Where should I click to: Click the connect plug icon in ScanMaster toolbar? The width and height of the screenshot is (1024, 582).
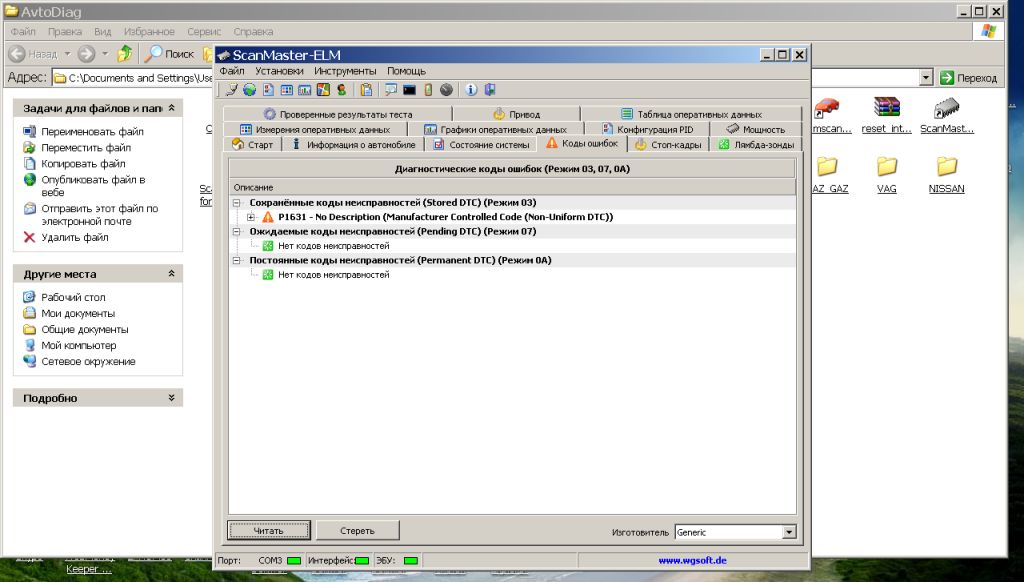pyautogui.click(x=232, y=90)
